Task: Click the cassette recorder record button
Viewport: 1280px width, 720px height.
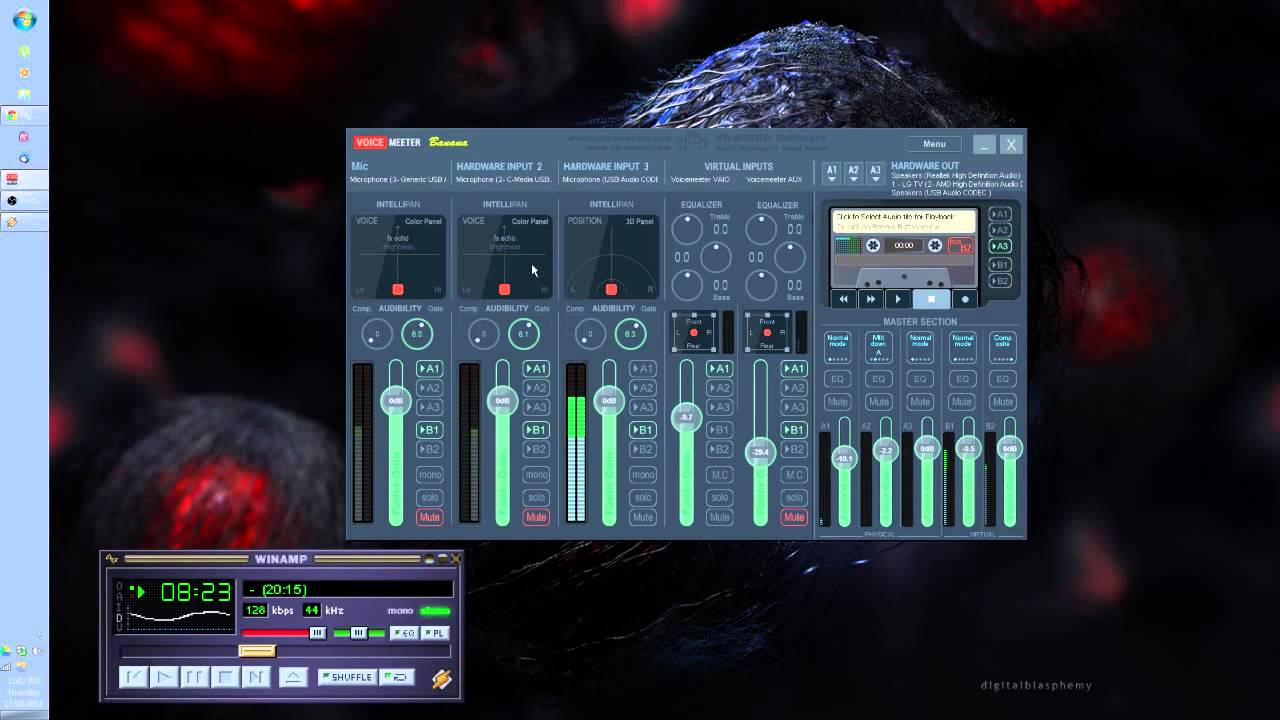Action: coord(965,299)
